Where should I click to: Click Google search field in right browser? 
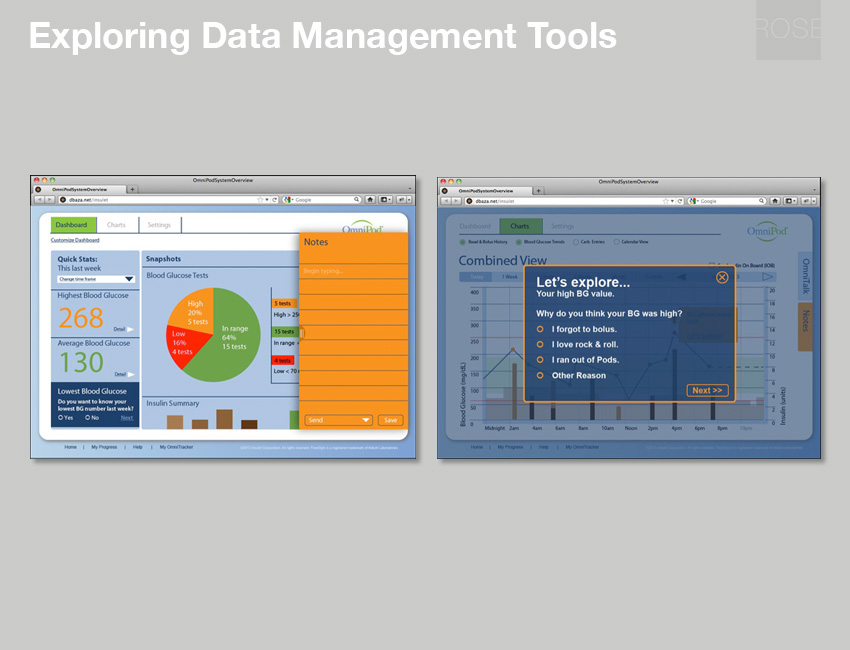pos(729,201)
